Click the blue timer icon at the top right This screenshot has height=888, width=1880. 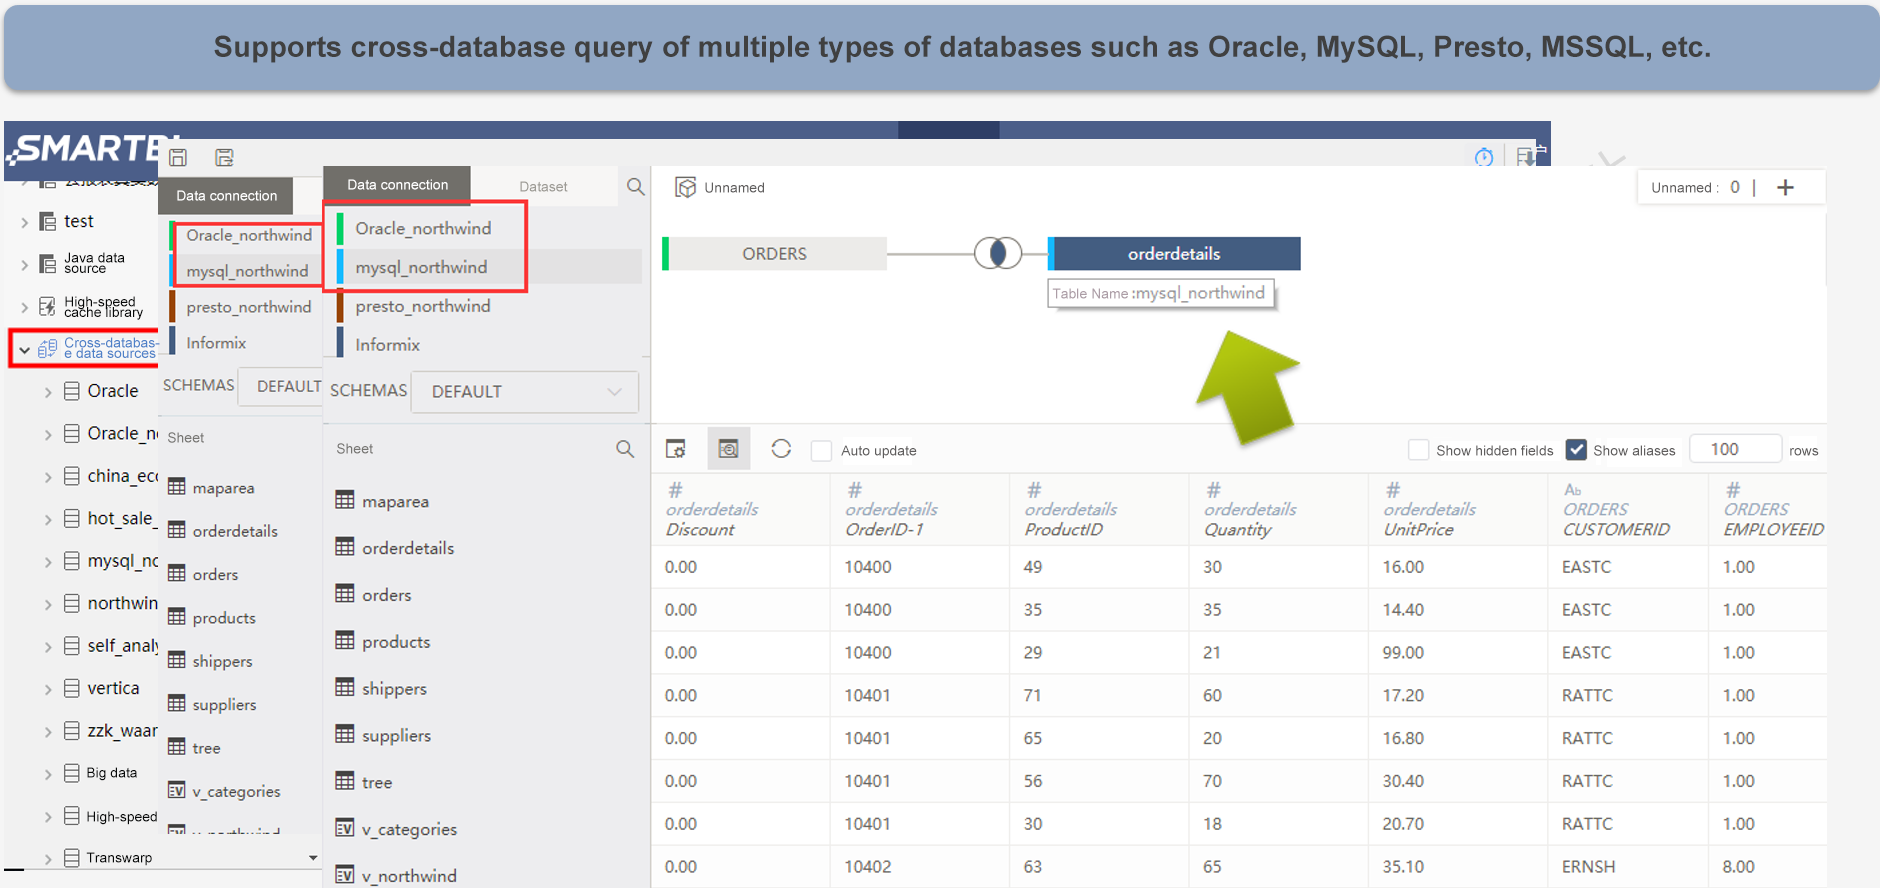(1484, 156)
